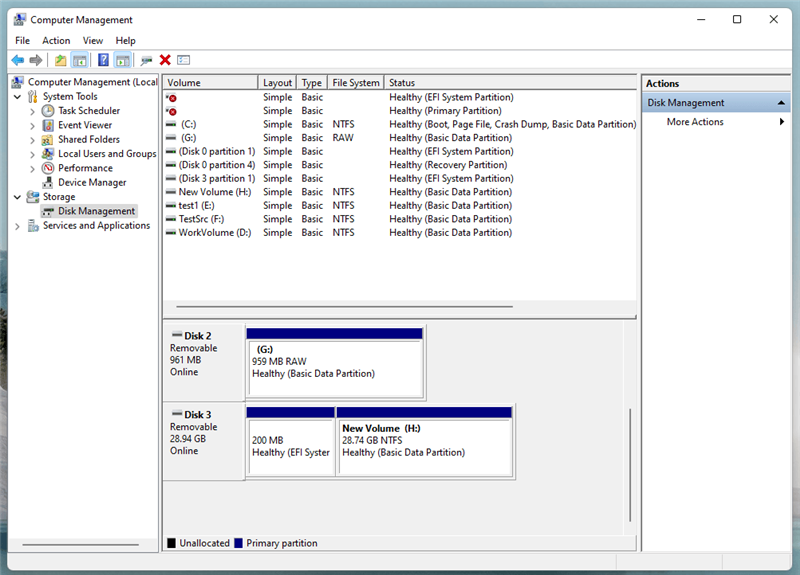Click the Disk Management tree icon
The image size is (800, 575).
(47, 211)
